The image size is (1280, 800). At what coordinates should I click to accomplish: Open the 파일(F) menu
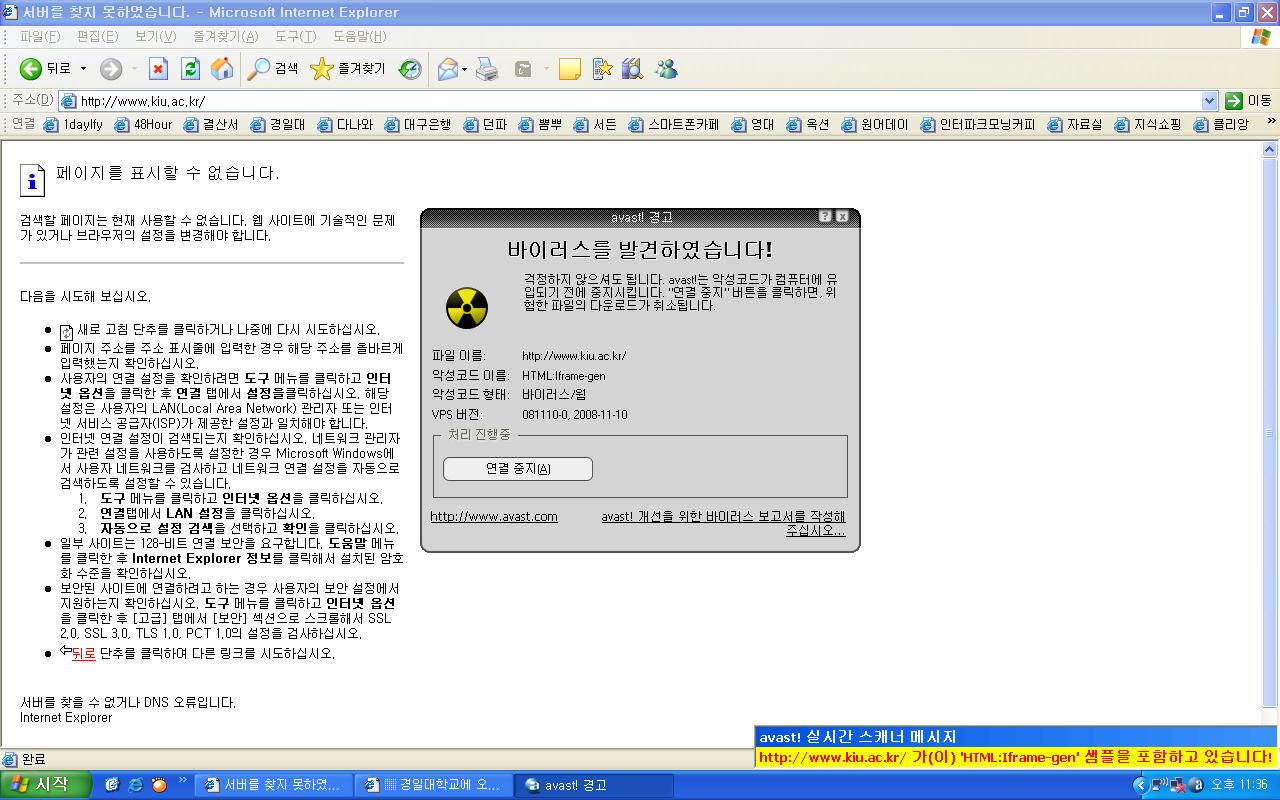pos(40,37)
